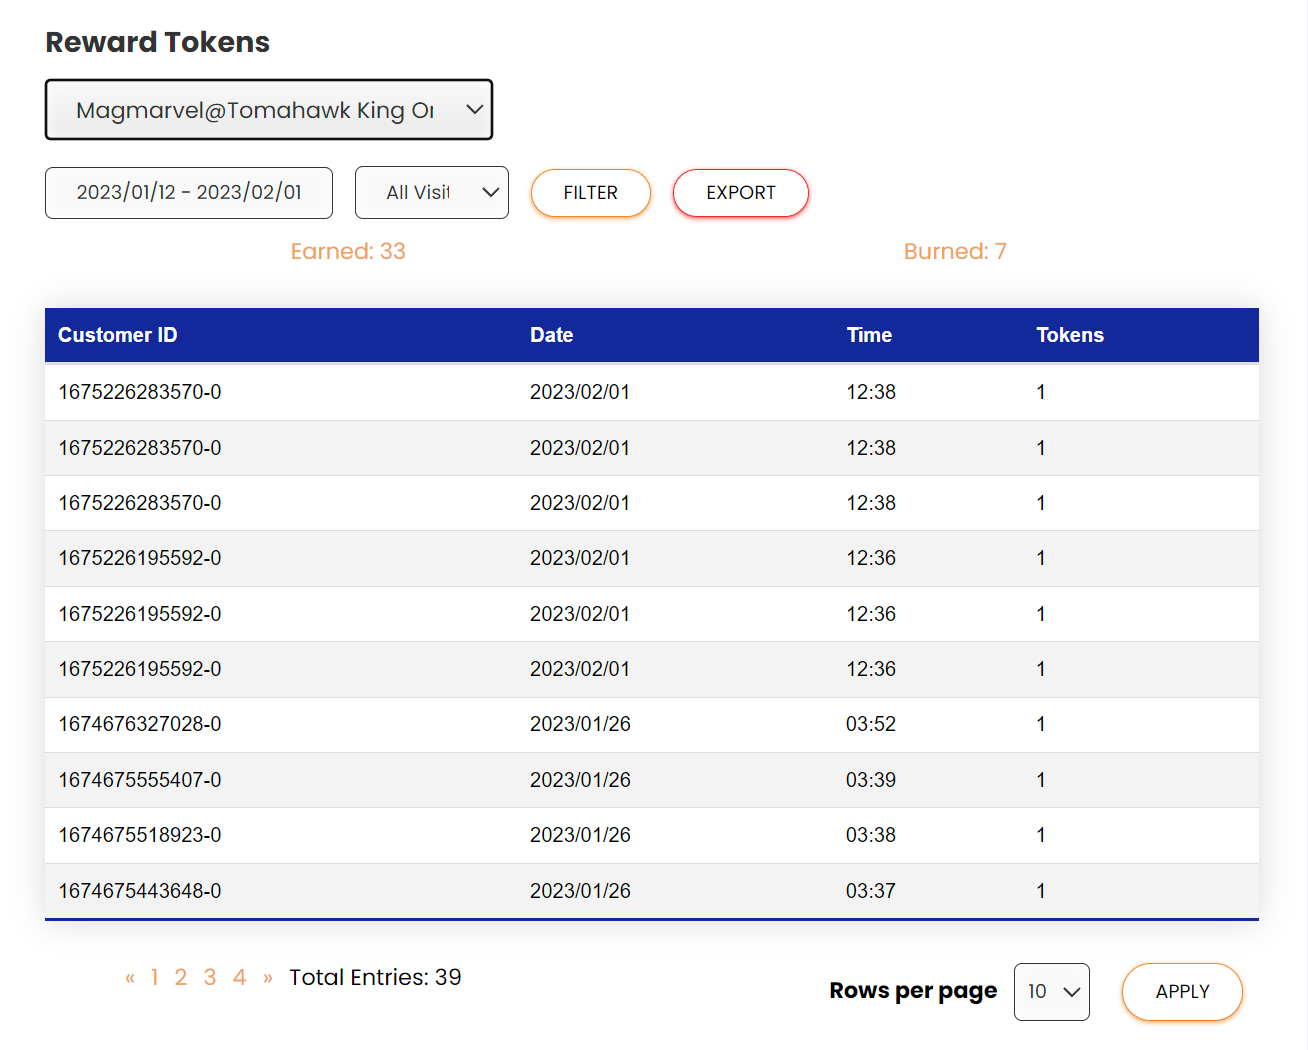The width and height of the screenshot is (1308, 1050).
Task: Open the Magmarvel@Tomahawk King account dropdown
Action: click(x=268, y=110)
